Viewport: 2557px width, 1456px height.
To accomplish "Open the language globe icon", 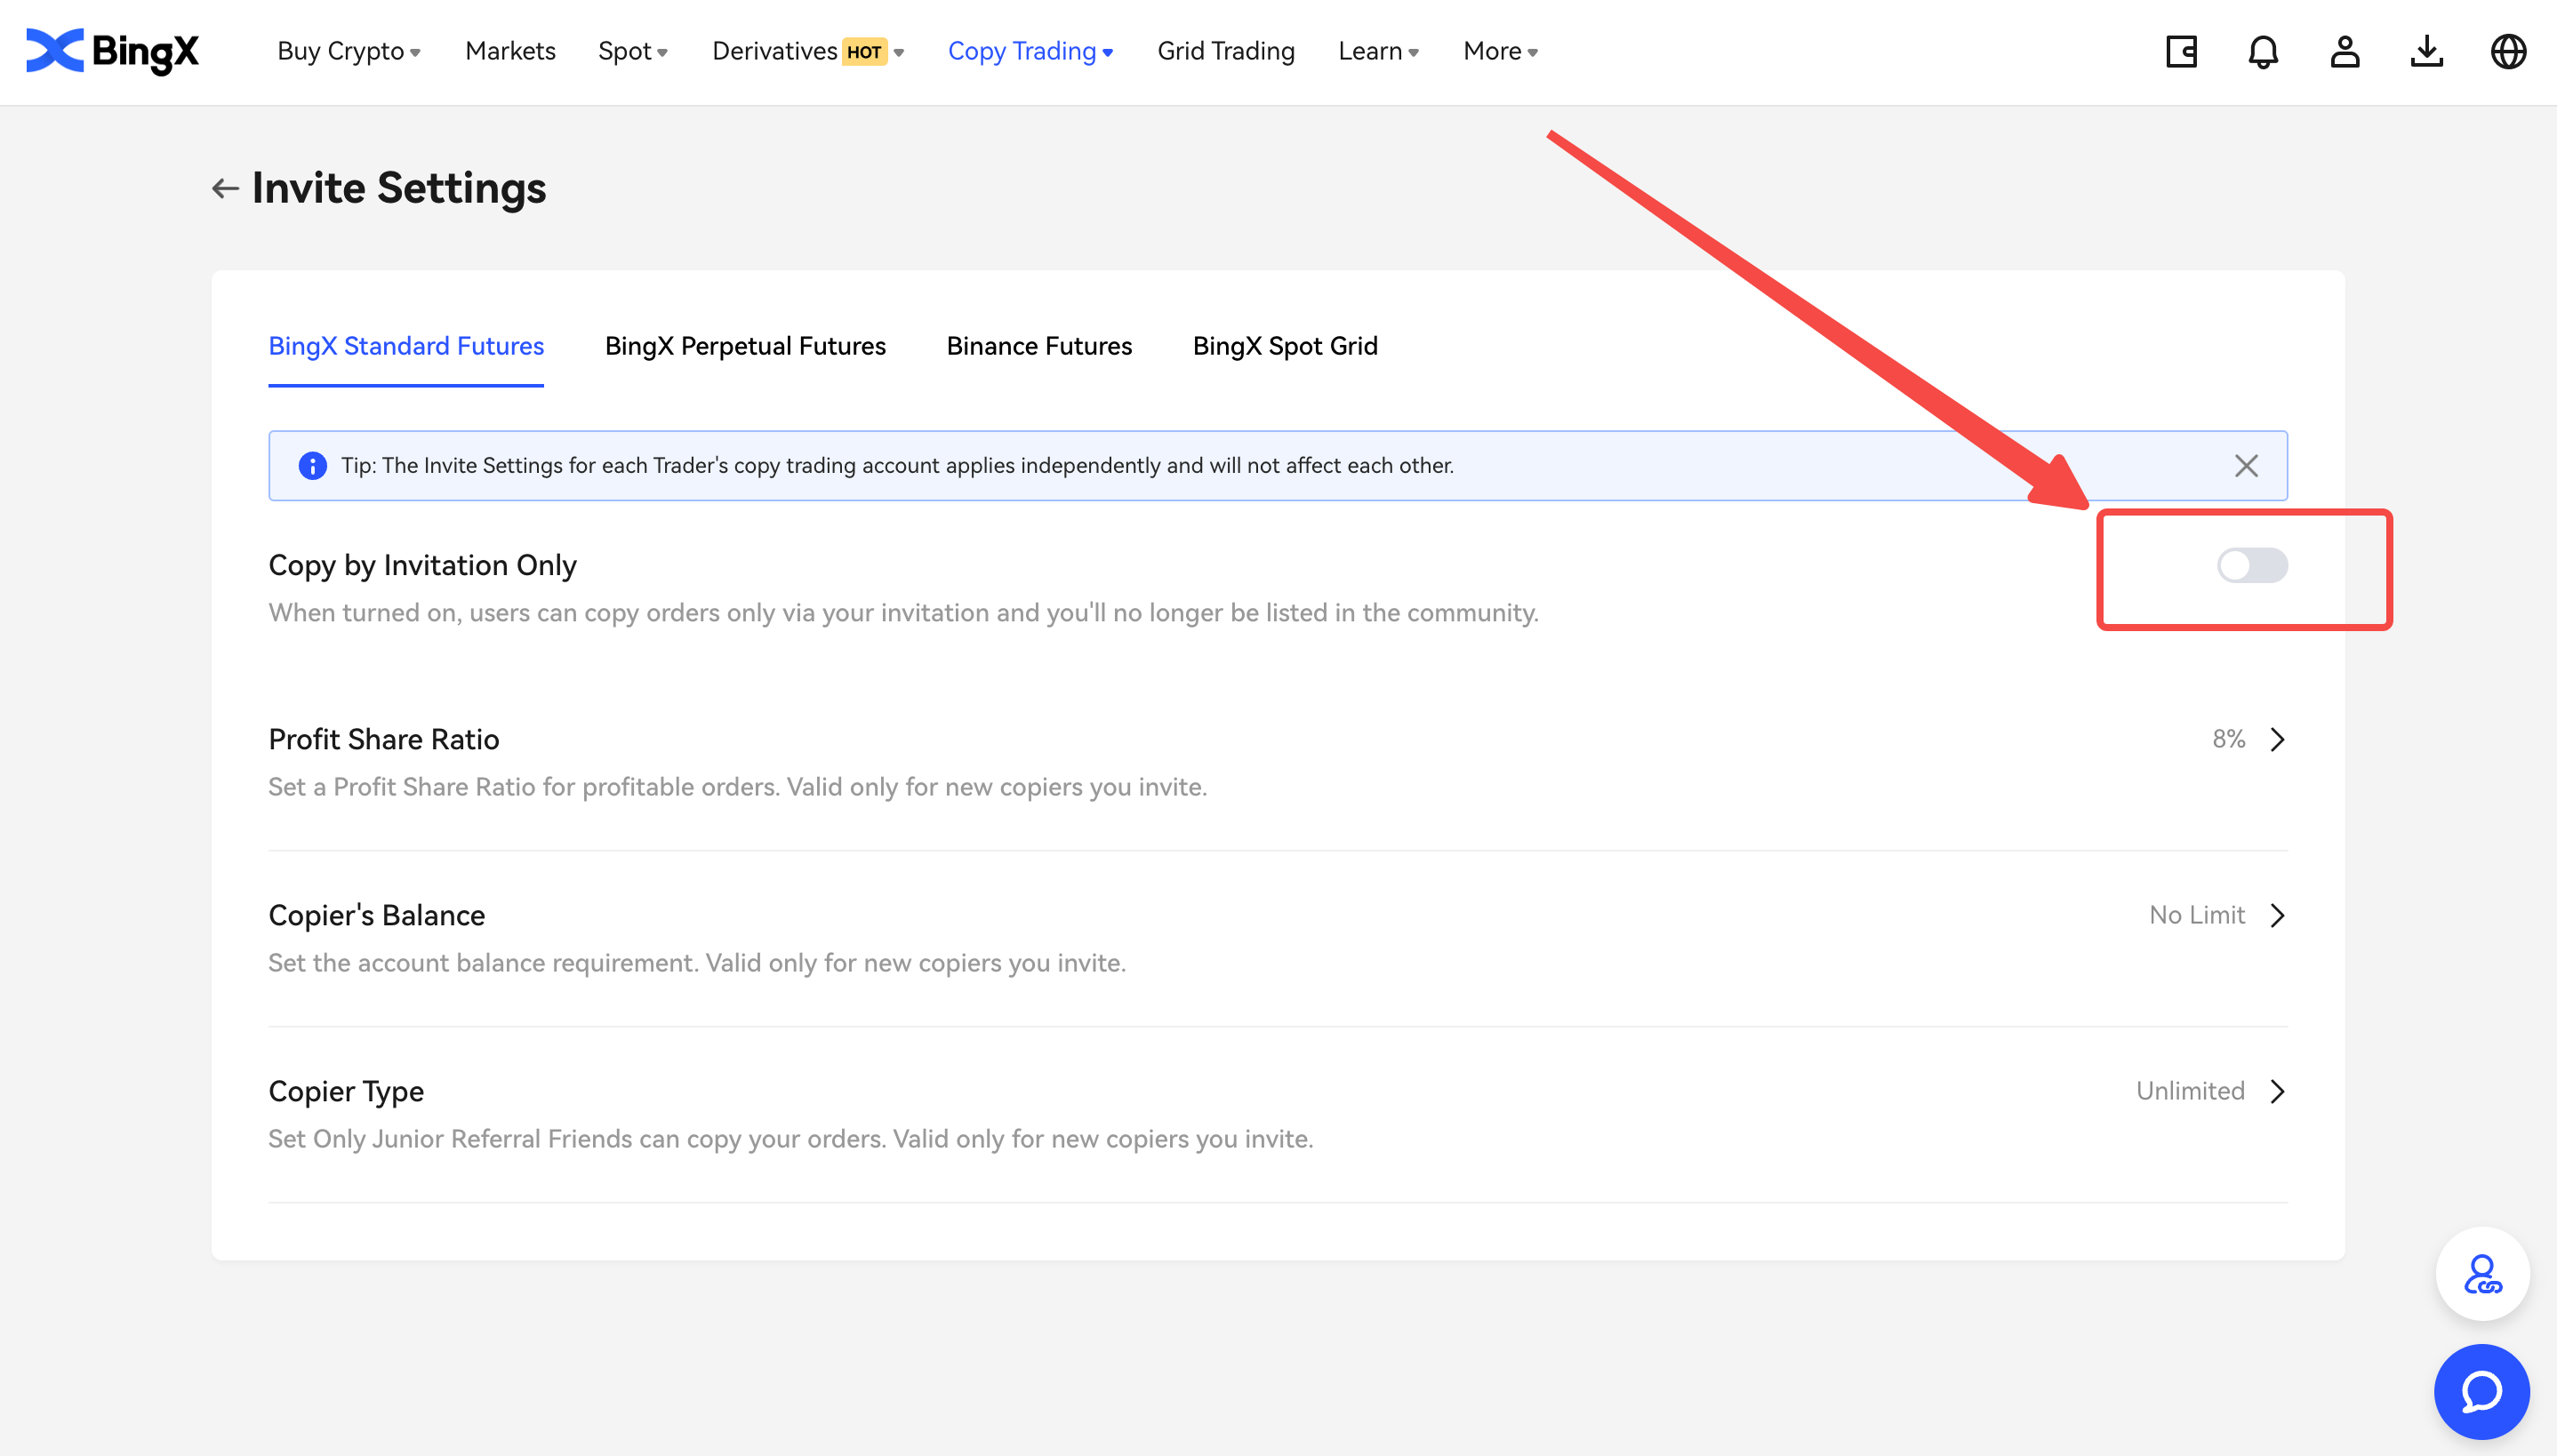I will 2508,51.
